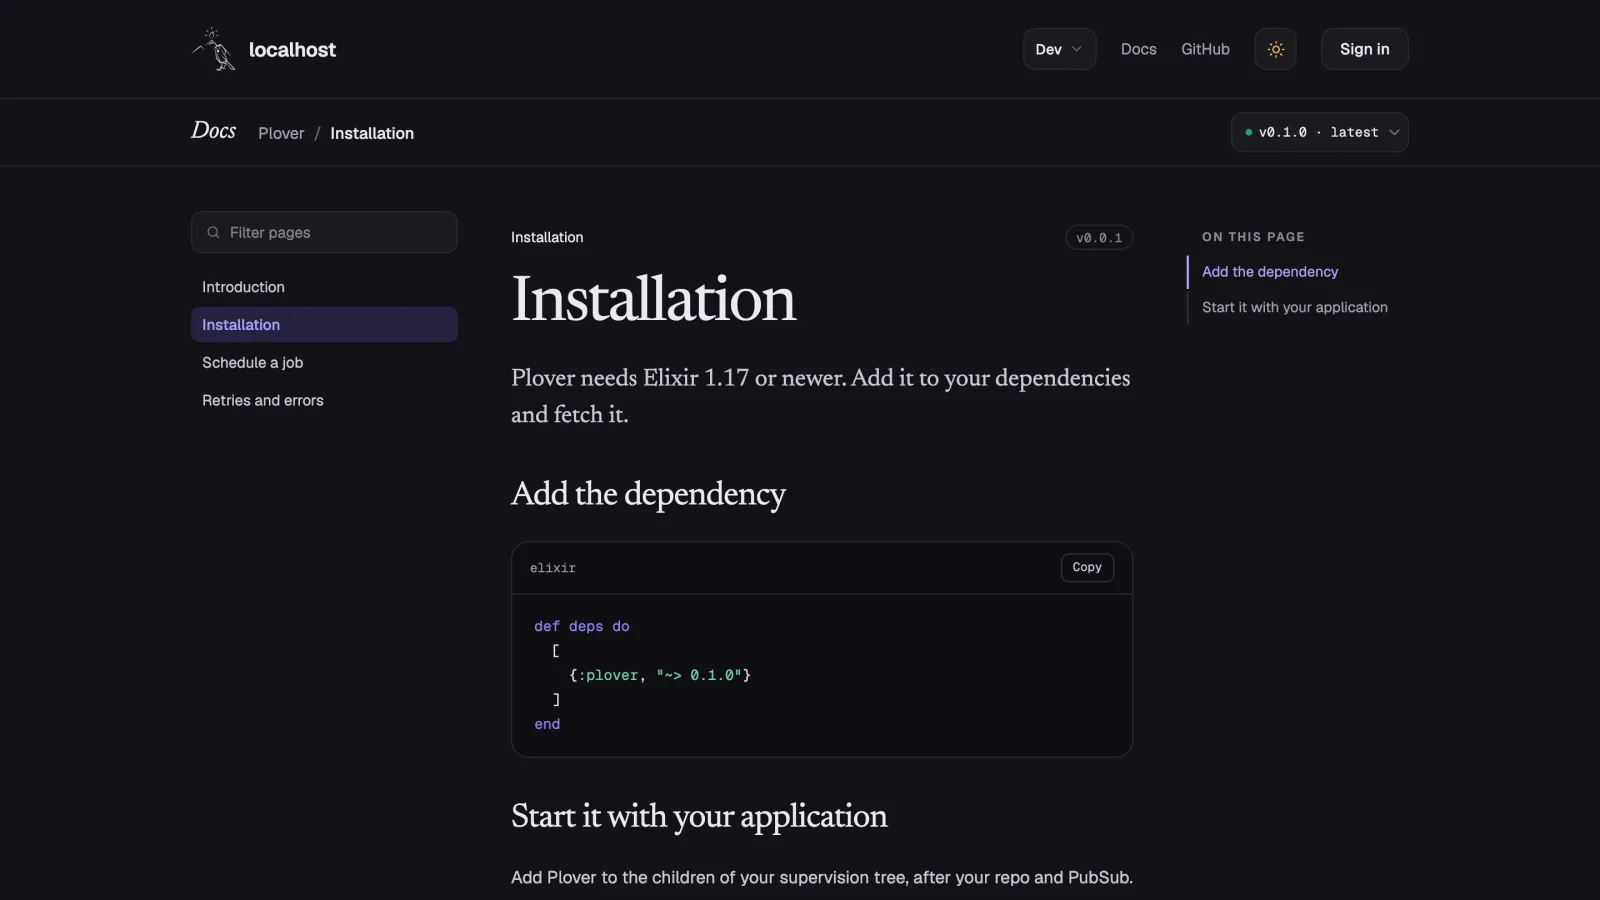Viewport: 1600px width, 900px height.
Task: Click the localhost site title
Action: (x=292, y=50)
